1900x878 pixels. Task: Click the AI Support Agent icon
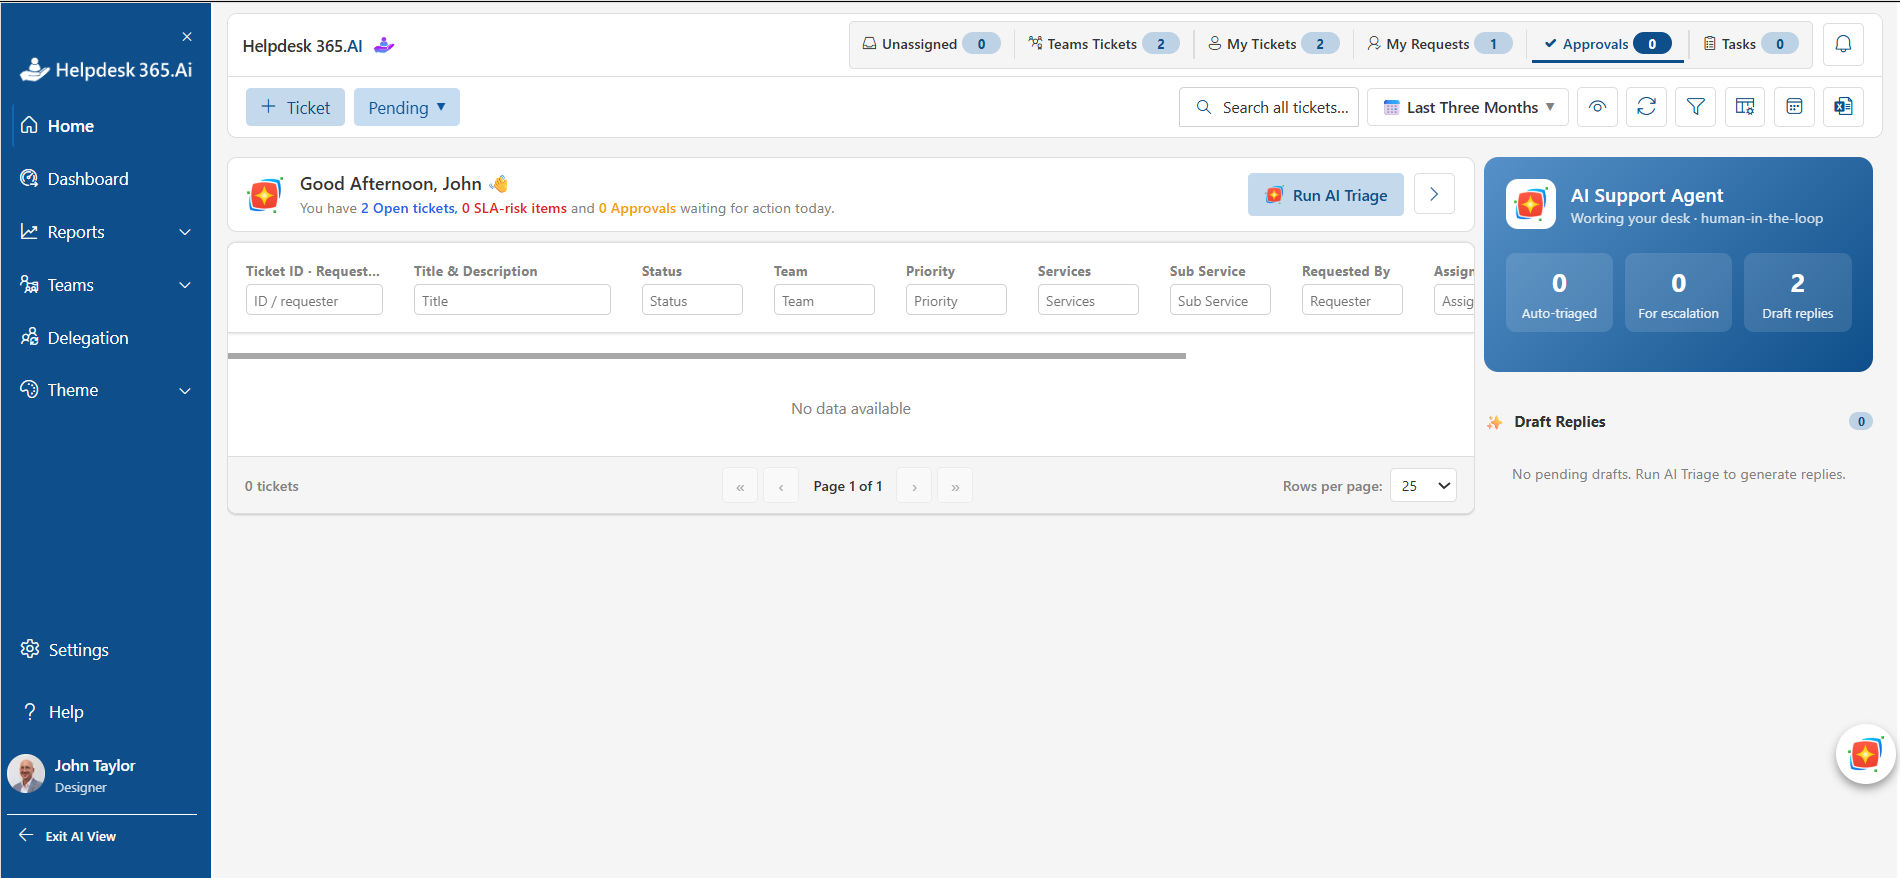[x=1531, y=204]
